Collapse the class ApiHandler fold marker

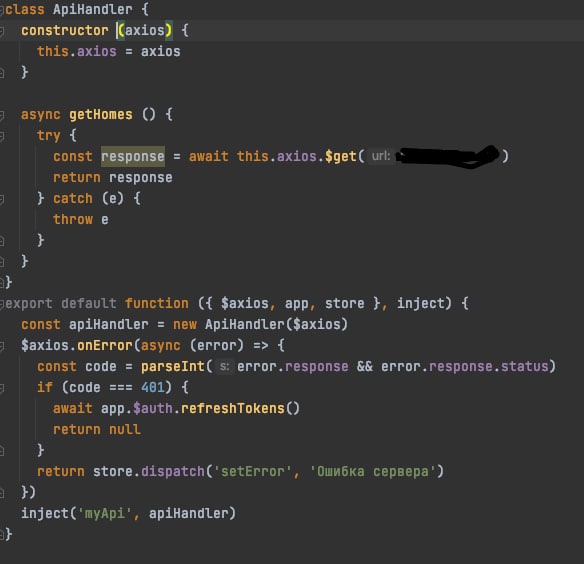(2, 10)
